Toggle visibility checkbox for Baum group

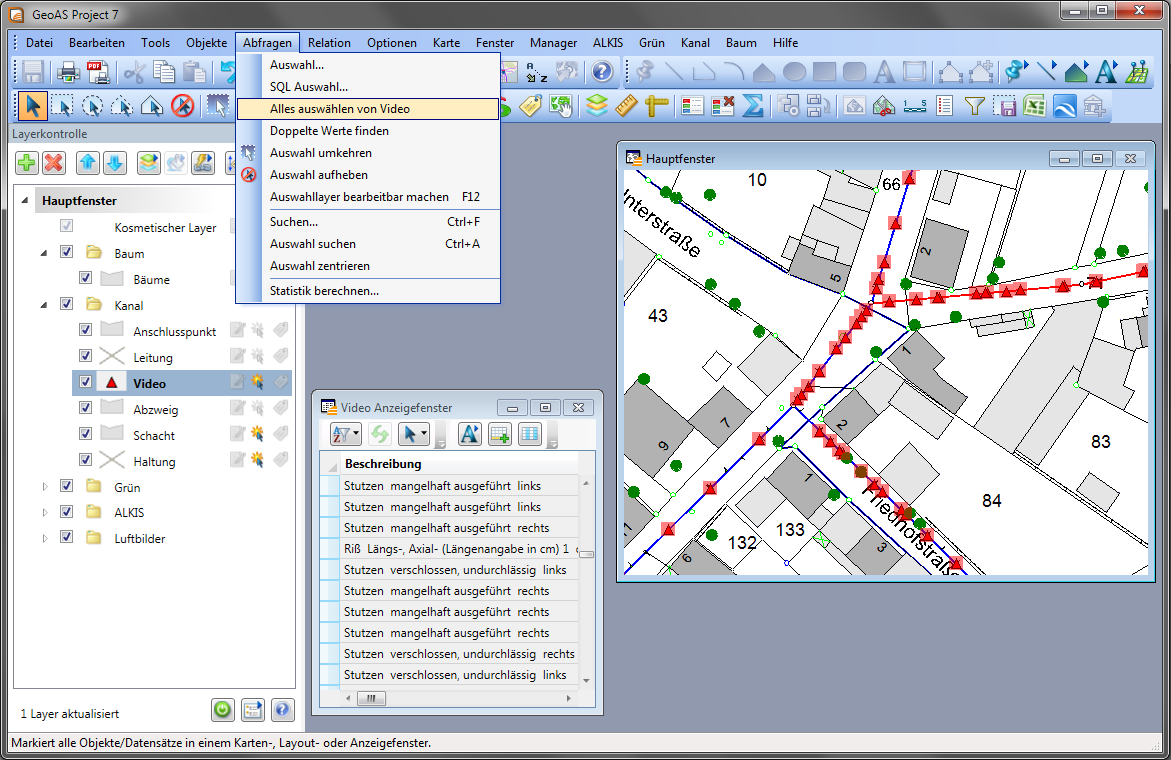click(66, 252)
